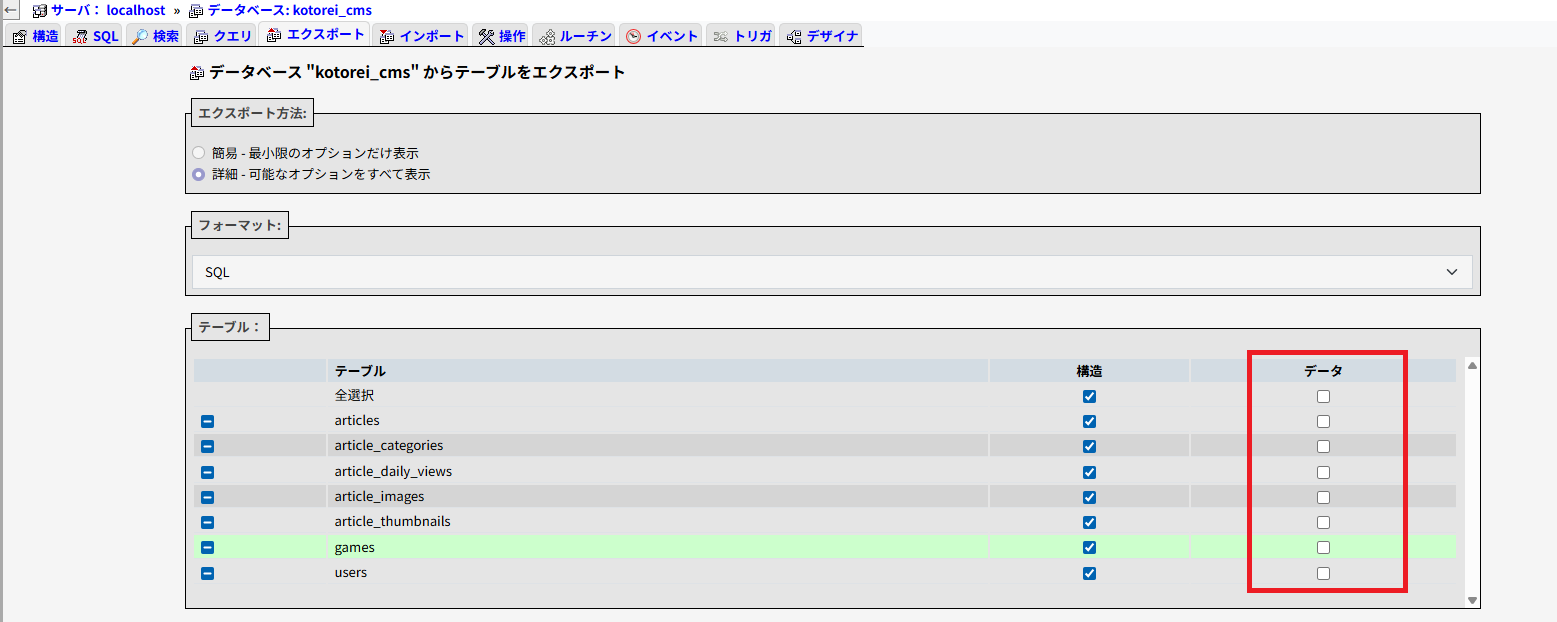The width and height of the screenshot is (1557, 622).
Task: Switch to the インポート tab
Action: [x=422, y=36]
